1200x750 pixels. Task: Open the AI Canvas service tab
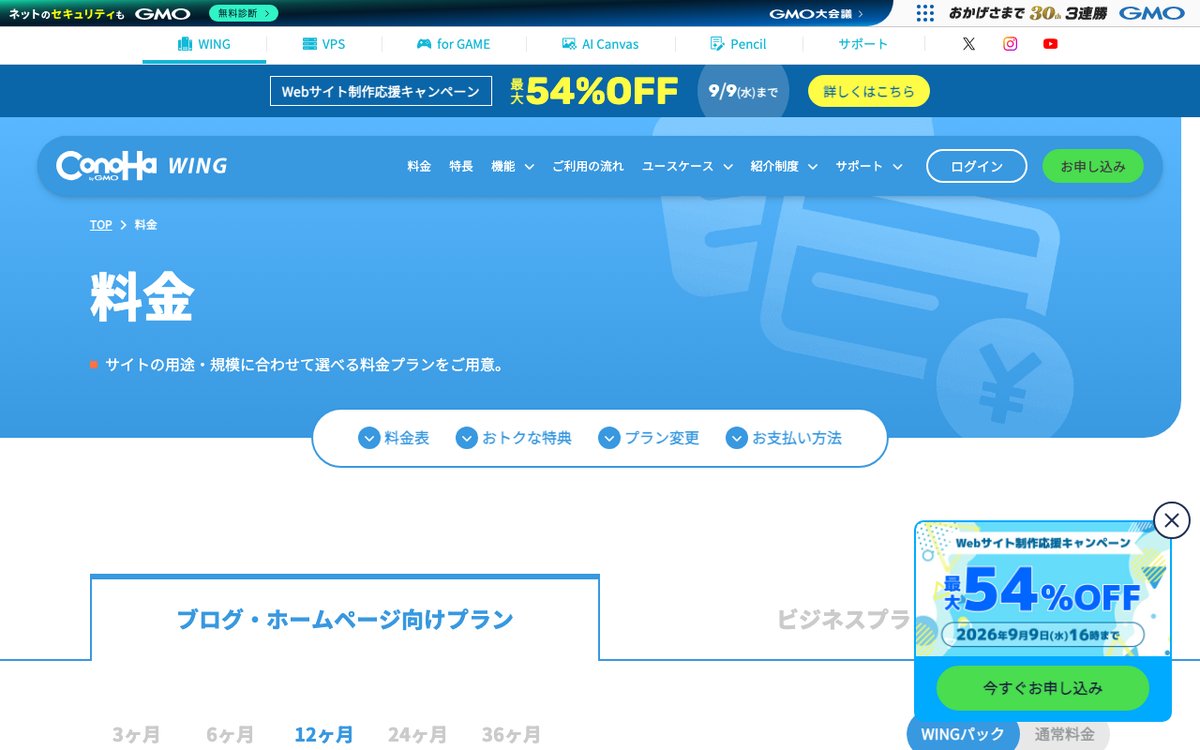[x=600, y=44]
